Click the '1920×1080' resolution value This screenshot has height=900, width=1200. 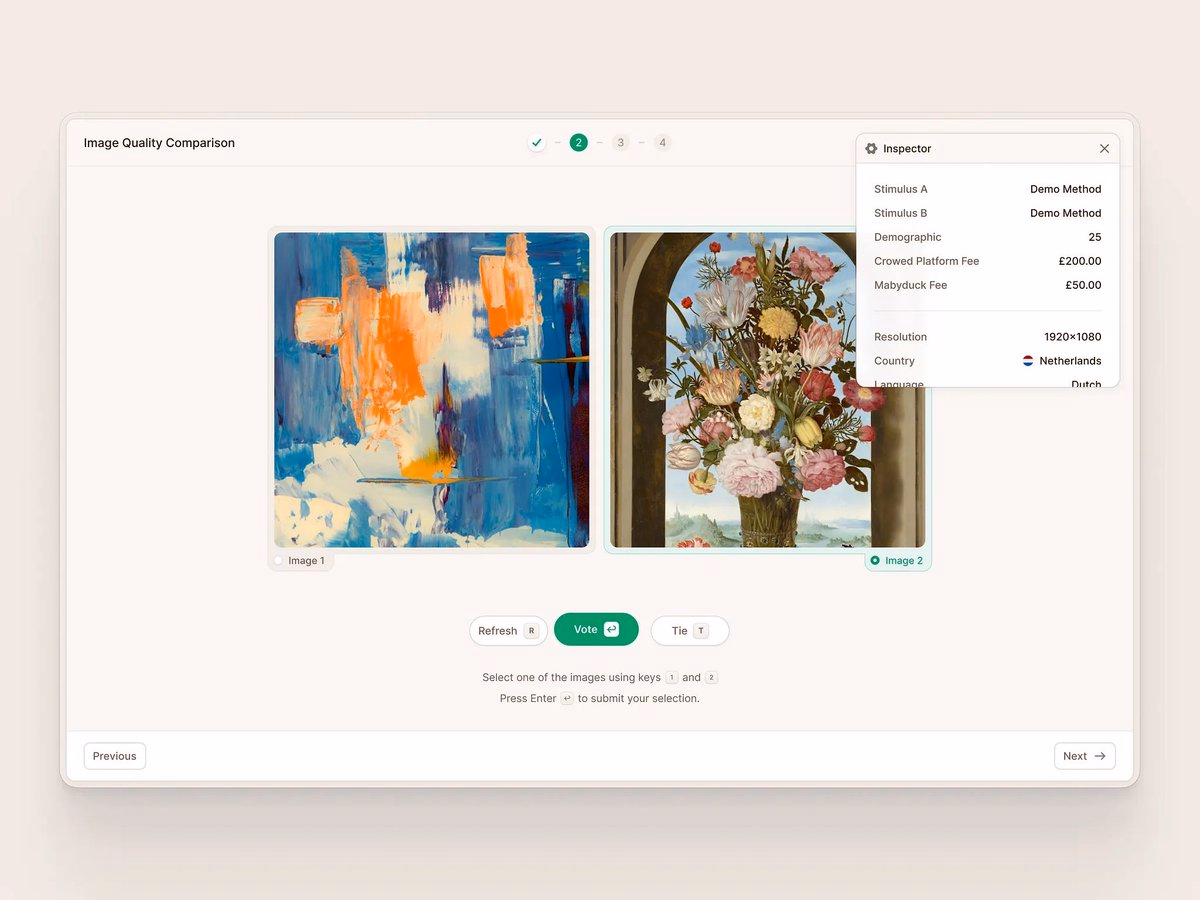(x=1073, y=337)
